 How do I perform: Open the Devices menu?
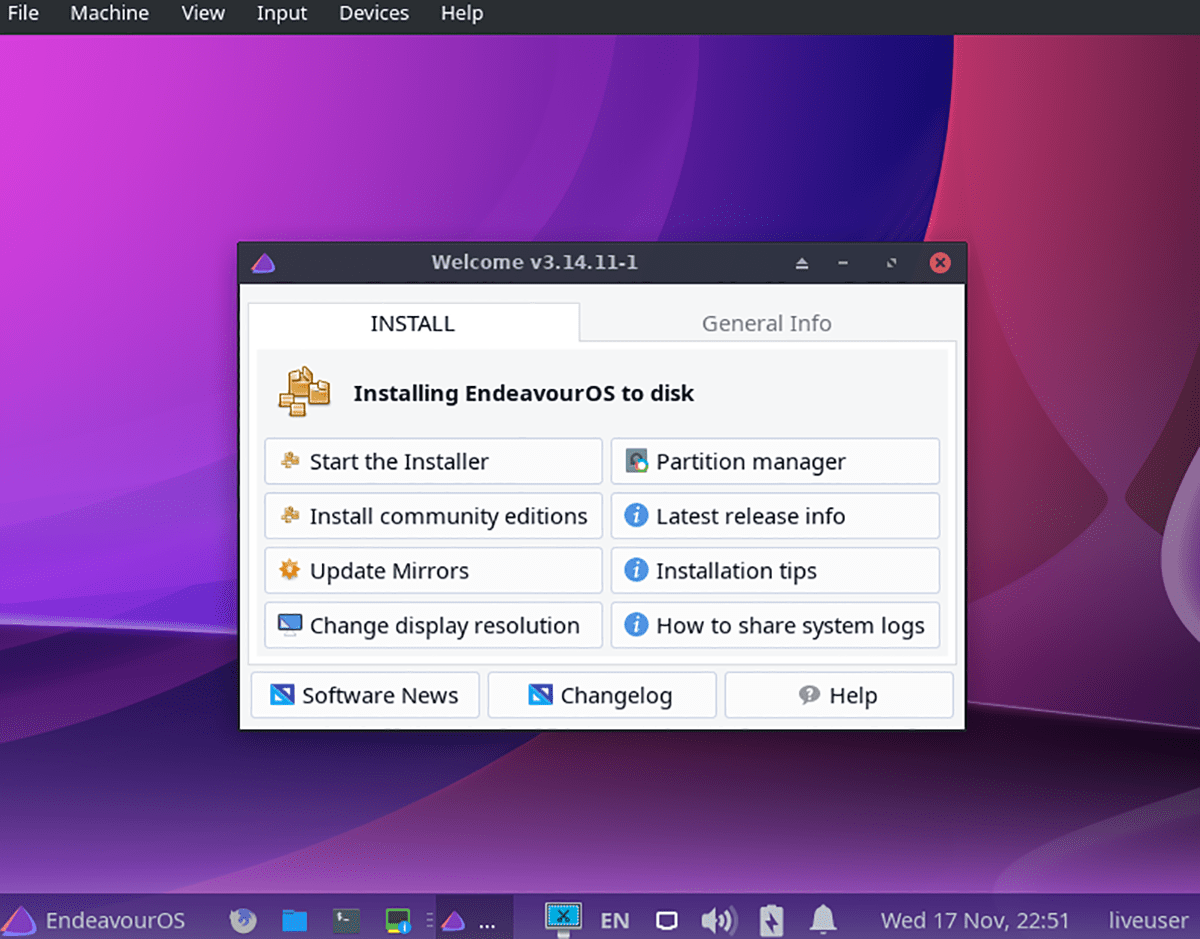pyautogui.click(x=374, y=14)
